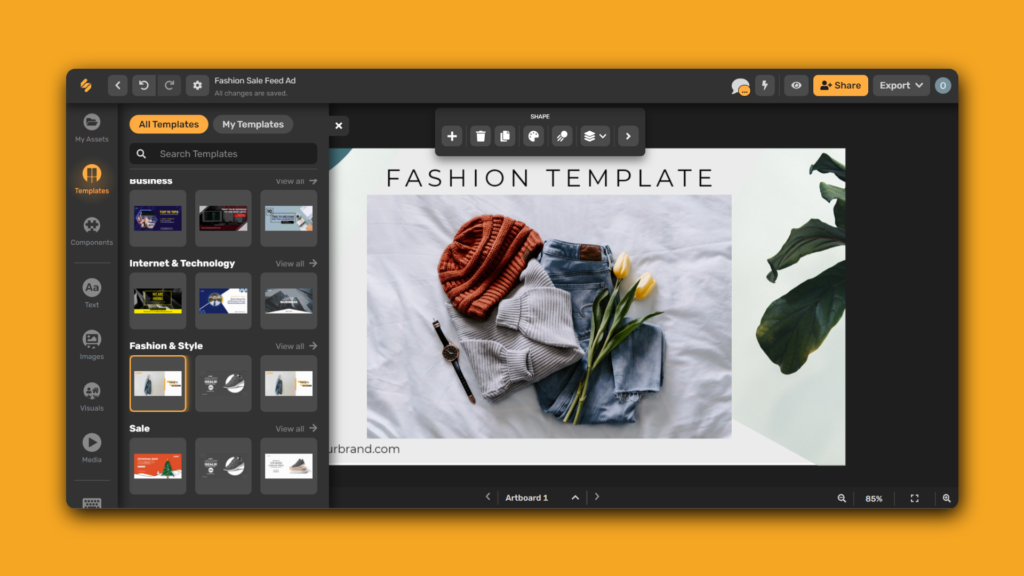Image resolution: width=1024 pixels, height=576 pixels.
Task: Click the lightning bolt quick actions icon
Action: pos(765,86)
